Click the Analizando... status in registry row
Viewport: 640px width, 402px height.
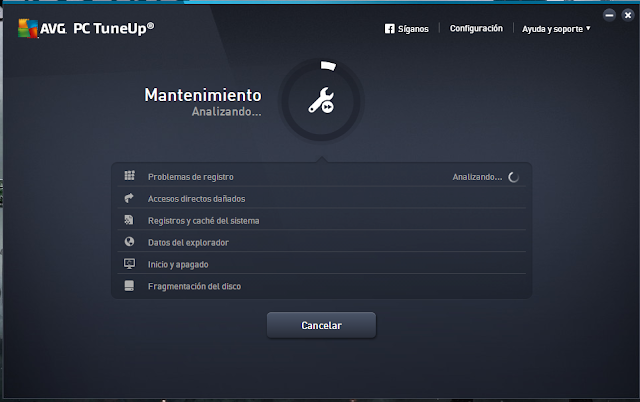477,177
